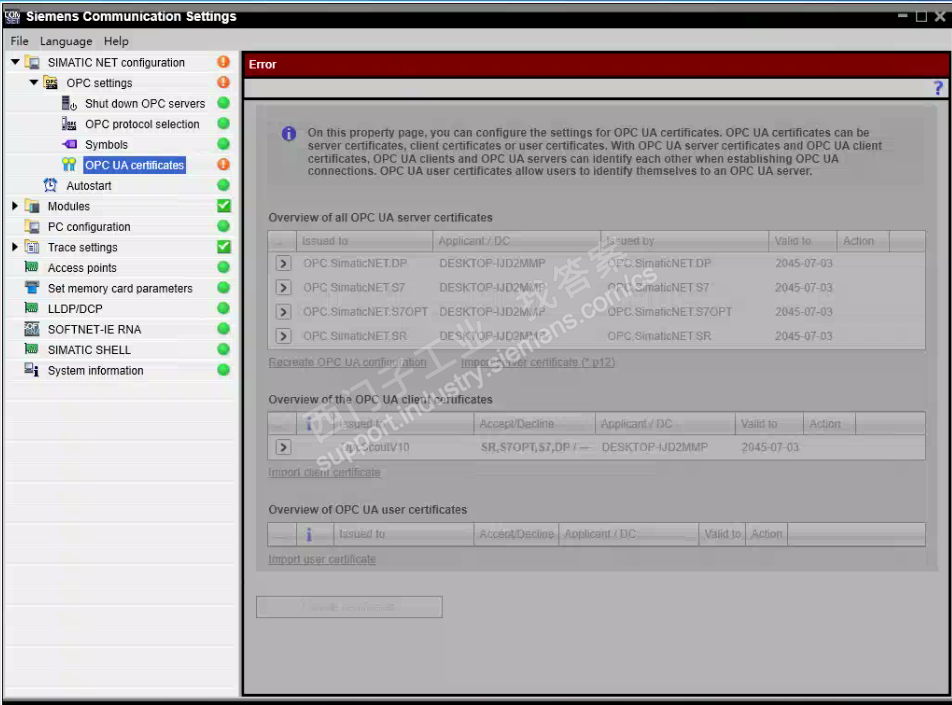The width and height of the screenshot is (952, 705).
Task: Click the green check status of Trace settings
Action: (223, 247)
